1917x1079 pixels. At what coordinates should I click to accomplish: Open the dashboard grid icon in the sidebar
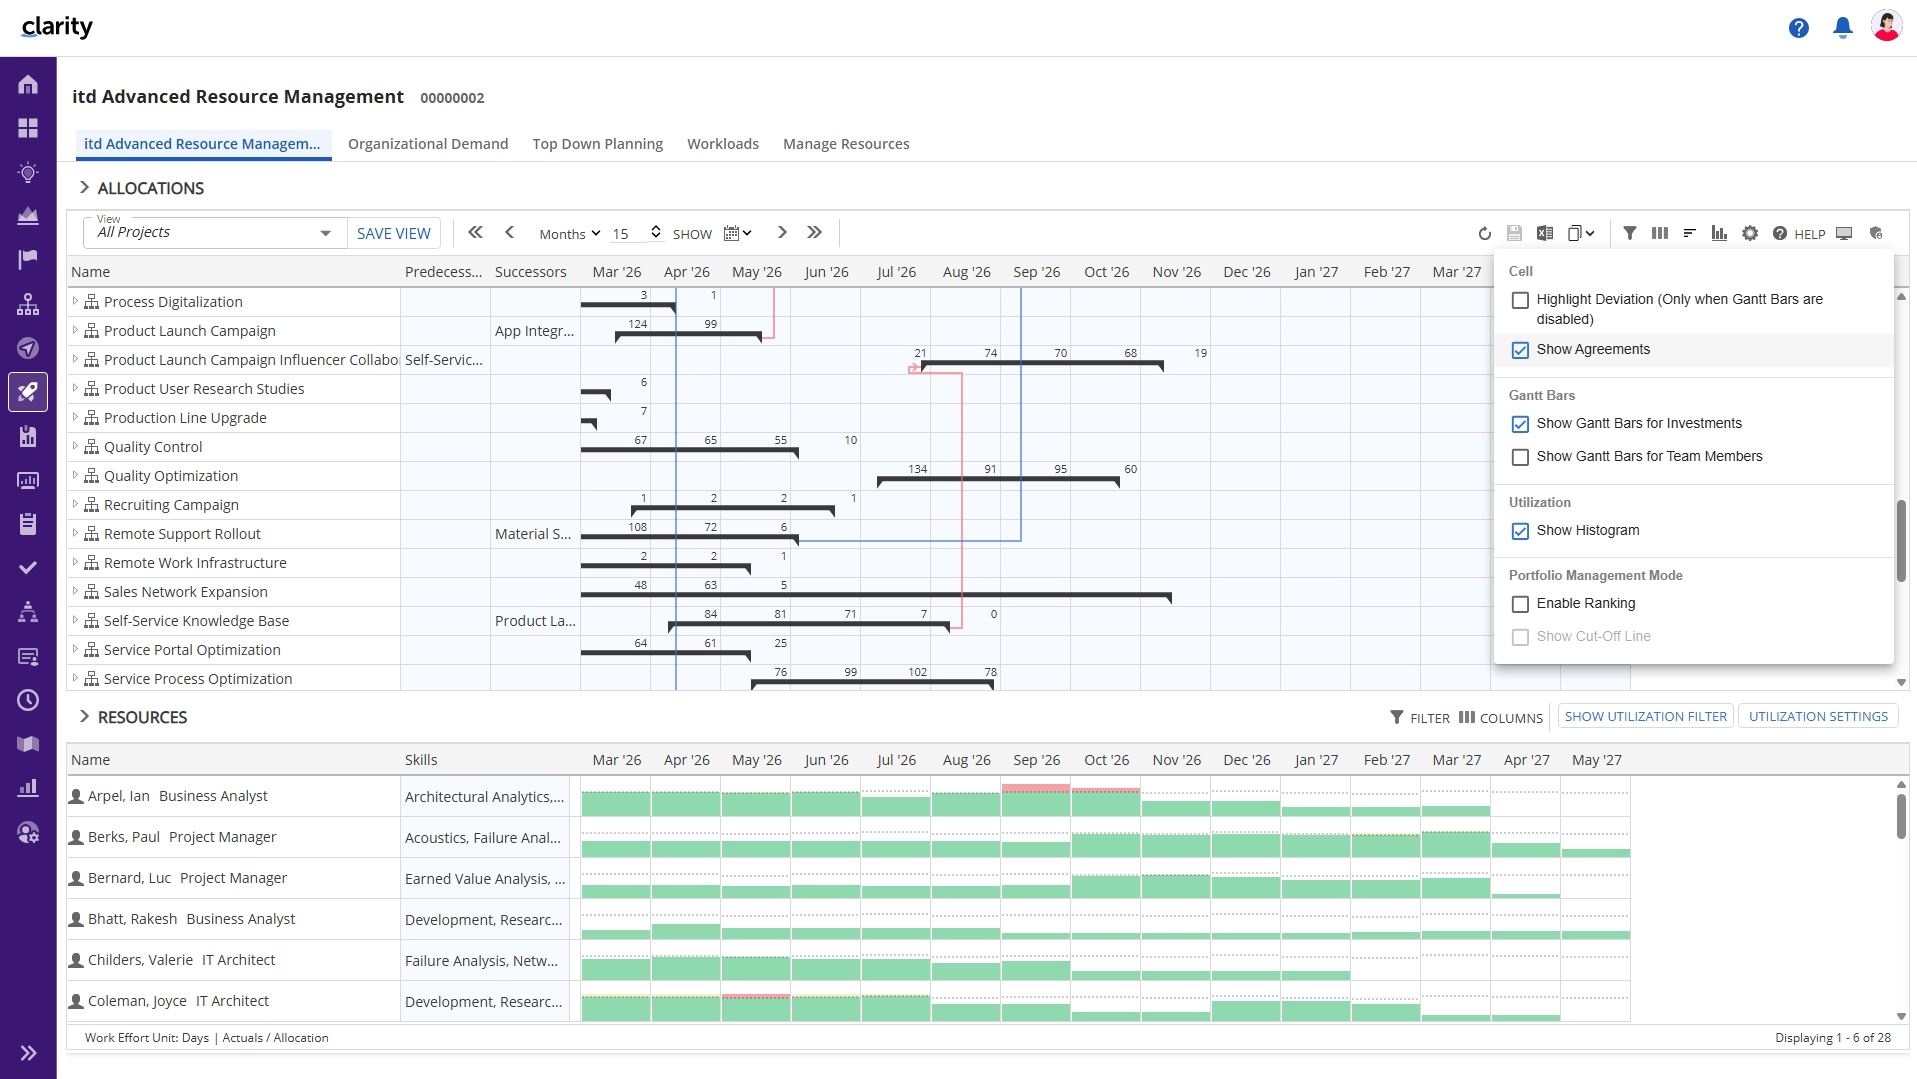(x=28, y=128)
